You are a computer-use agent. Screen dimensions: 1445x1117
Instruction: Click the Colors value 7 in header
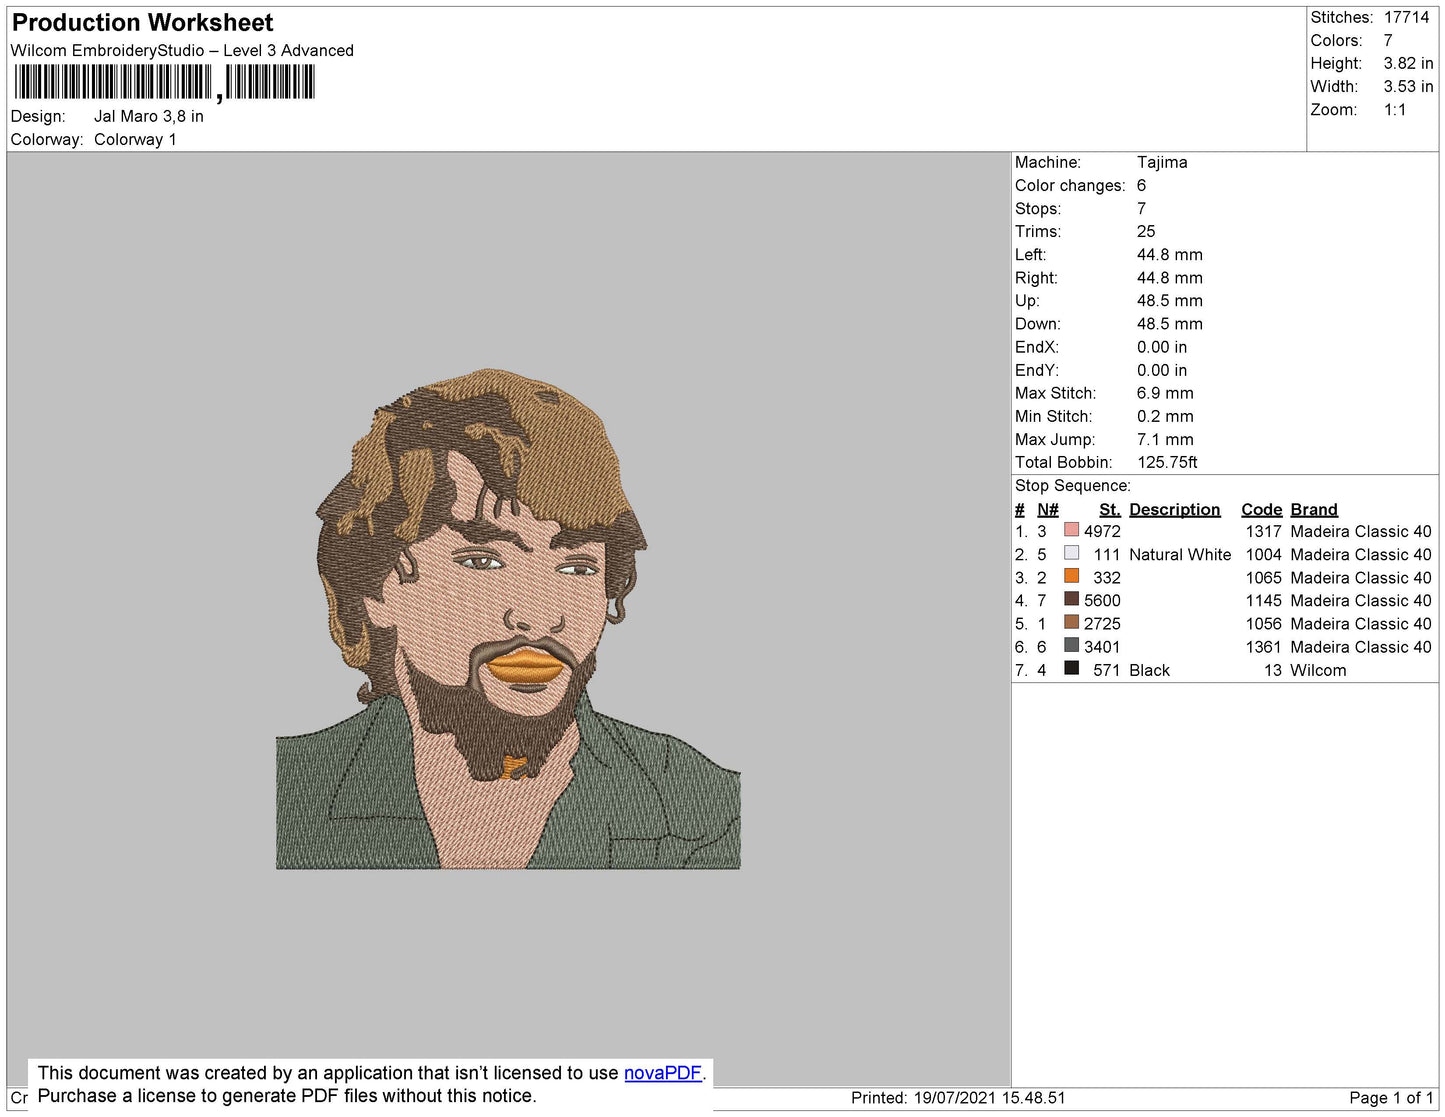[1388, 40]
